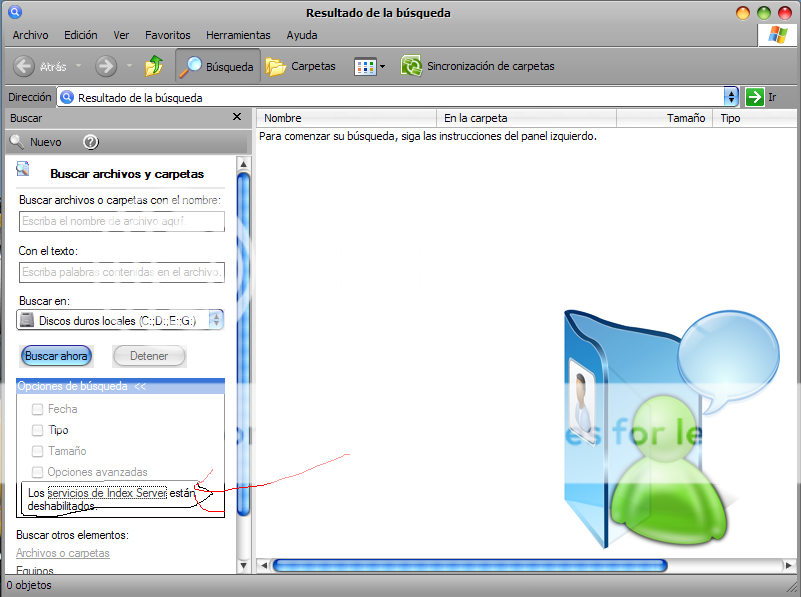The height and width of the screenshot is (597, 801).
Task: Open the Favoritos menu
Action: tap(168, 35)
